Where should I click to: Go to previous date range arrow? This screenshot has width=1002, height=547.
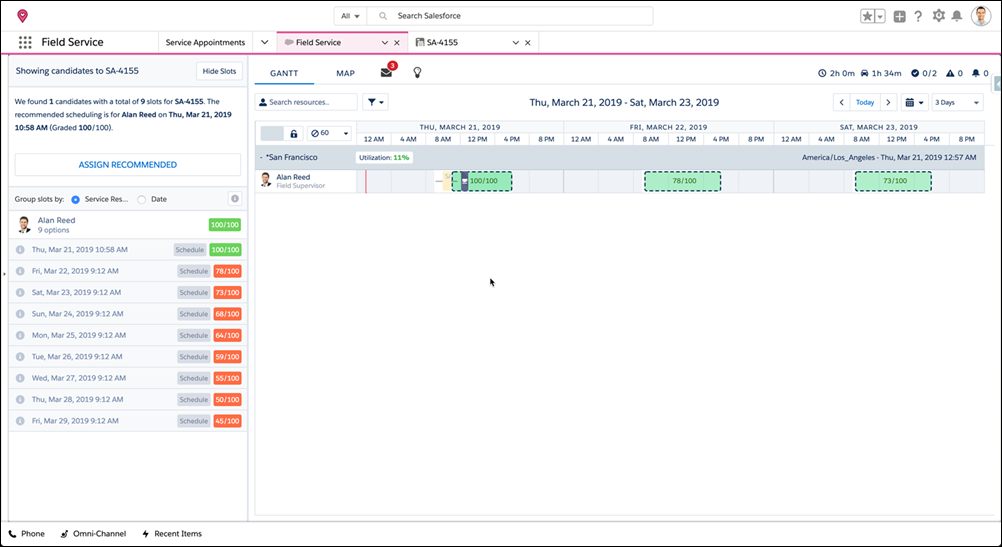(x=842, y=102)
